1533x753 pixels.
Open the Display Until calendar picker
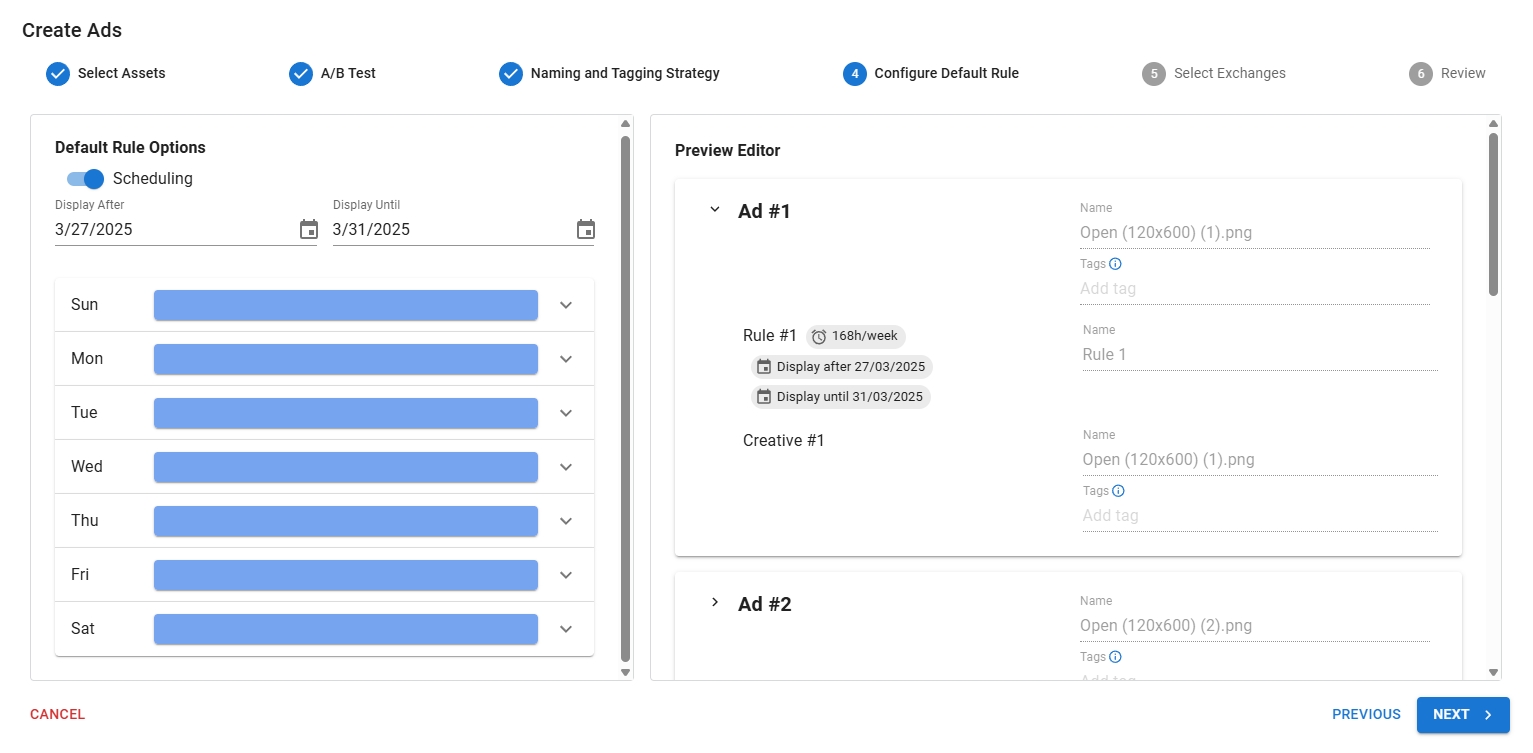(x=586, y=230)
